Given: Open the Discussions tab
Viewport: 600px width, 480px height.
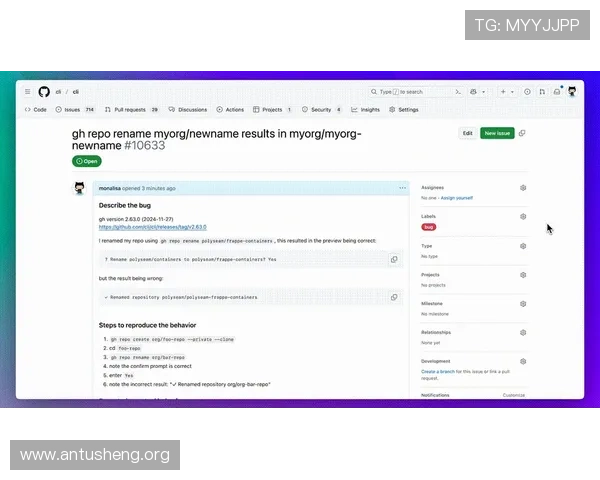Looking at the screenshot, I should 188,110.
